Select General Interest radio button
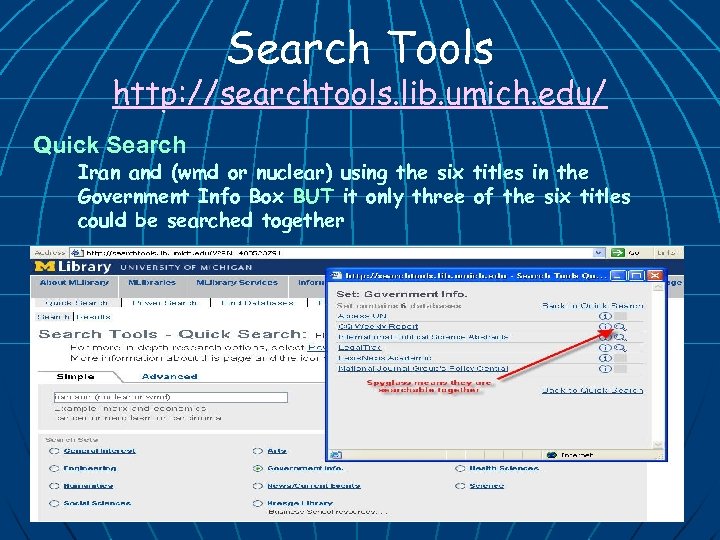This screenshot has height=540, width=720. coord(54,451)
